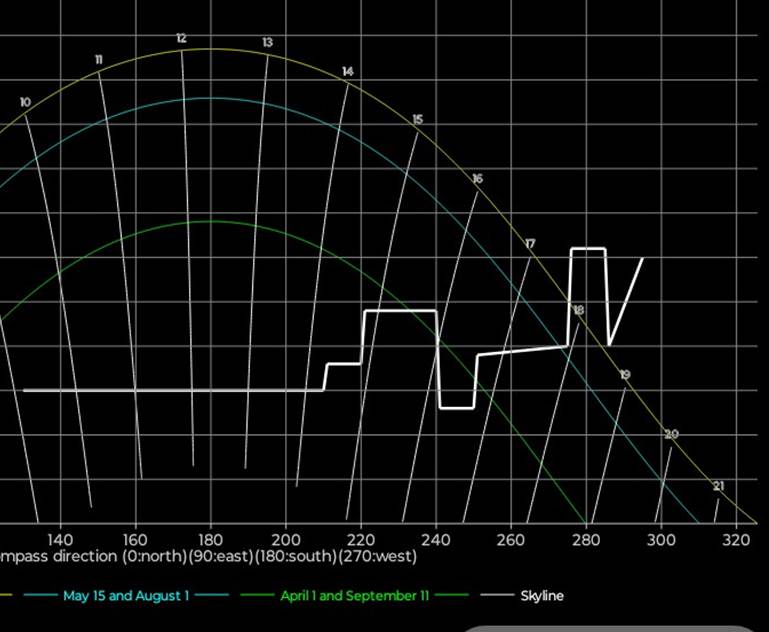The image size is (769, 632).
Task: Click the 260 degree axis label
Action: click(x=511, y=540)
